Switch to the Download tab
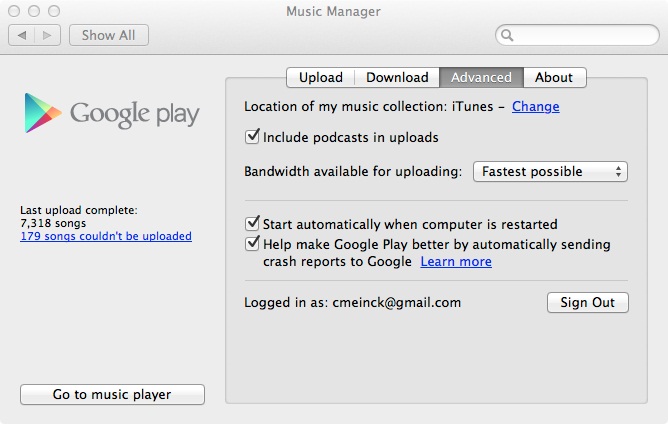The height and width of the screenshot is (424, 668). 397,77
